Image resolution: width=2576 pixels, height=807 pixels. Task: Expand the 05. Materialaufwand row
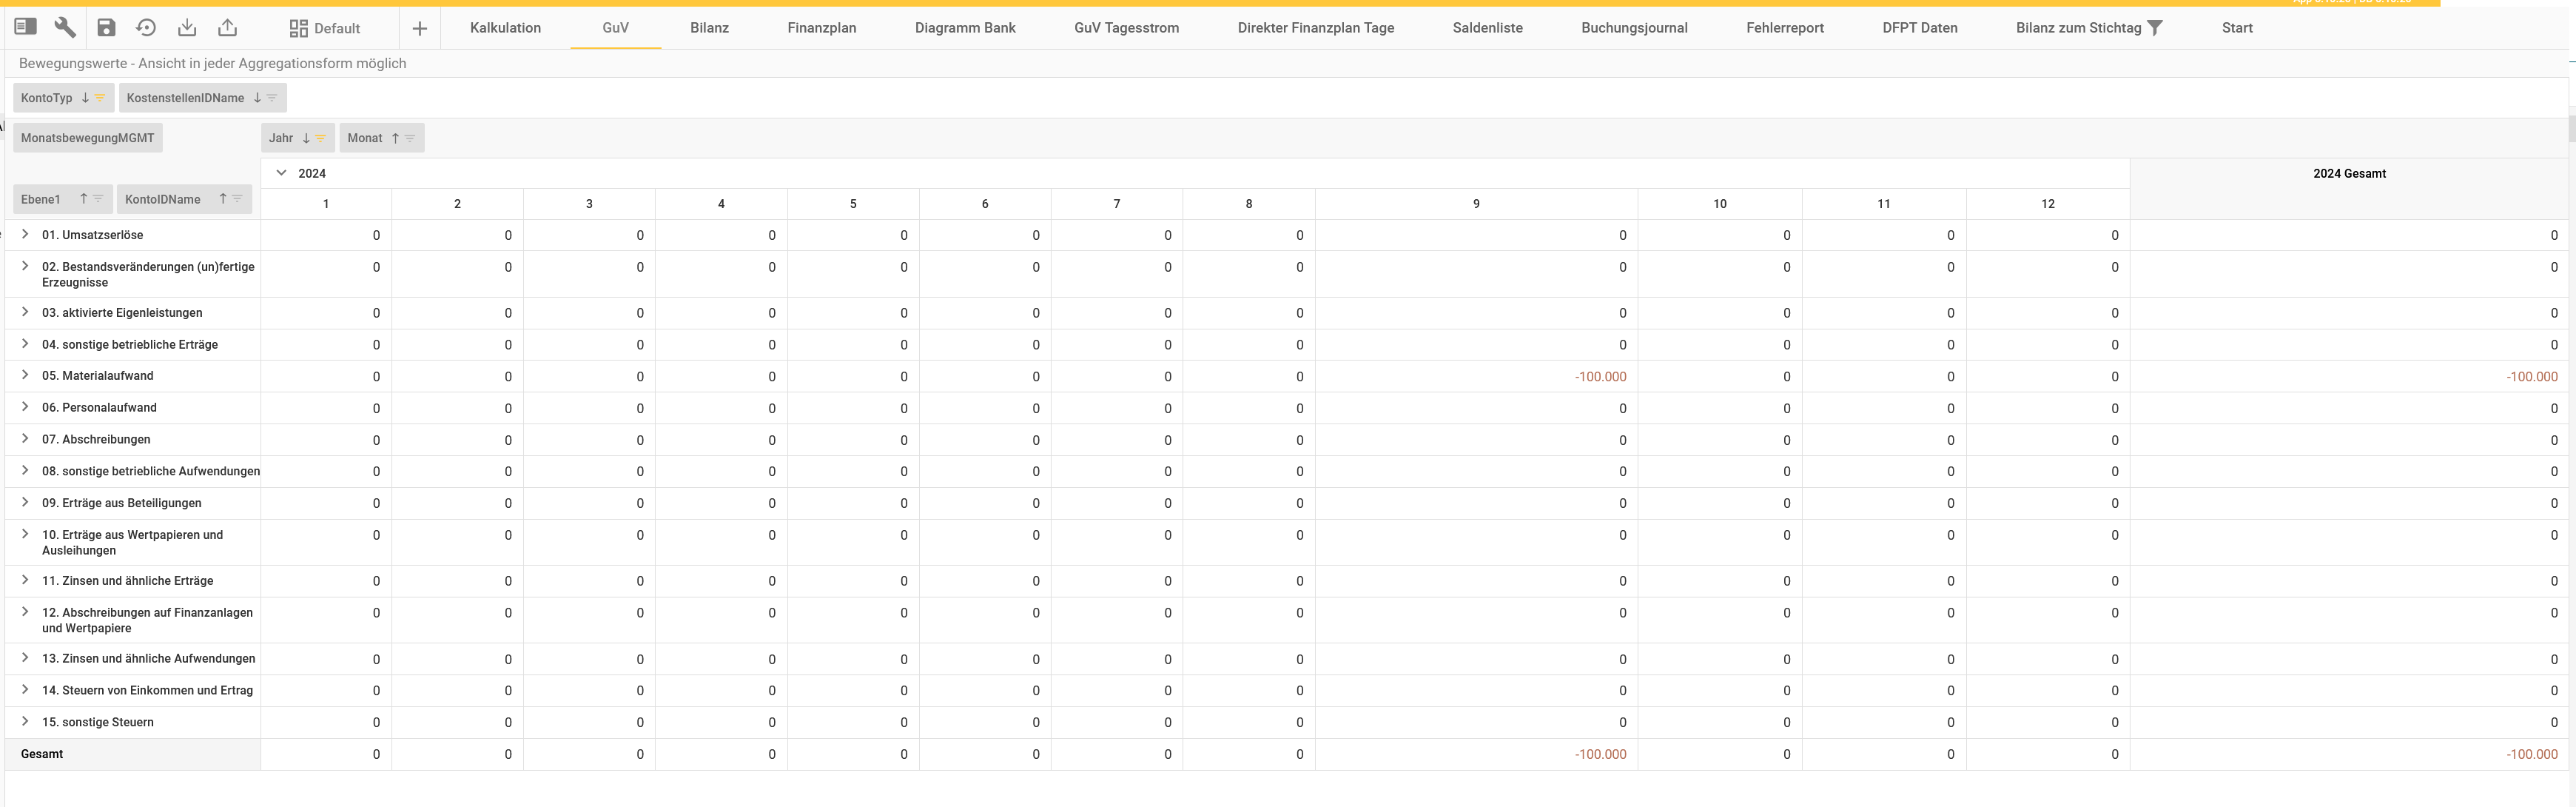pyautogui.click(x=25, y=375)
